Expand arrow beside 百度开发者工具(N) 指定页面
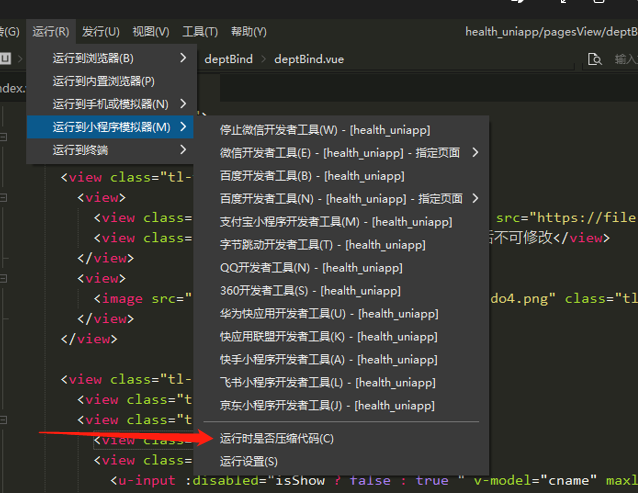This screenshot has width=638, height=493. (475, 199)
